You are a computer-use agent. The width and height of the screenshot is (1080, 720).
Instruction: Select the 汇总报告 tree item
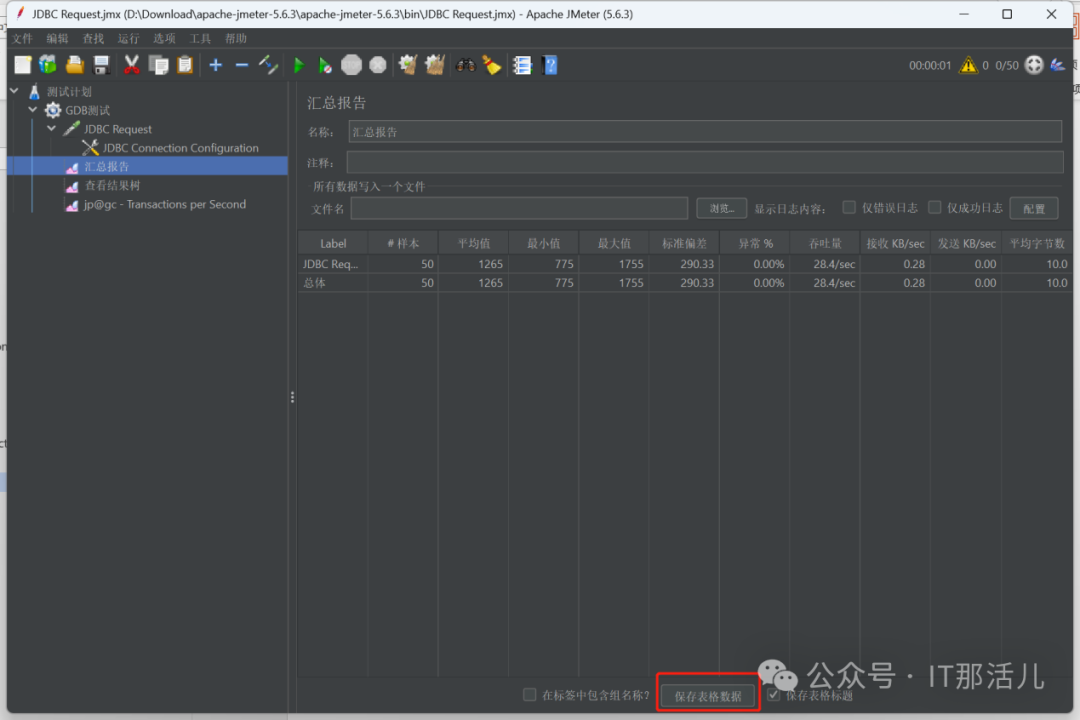[107, 166]
